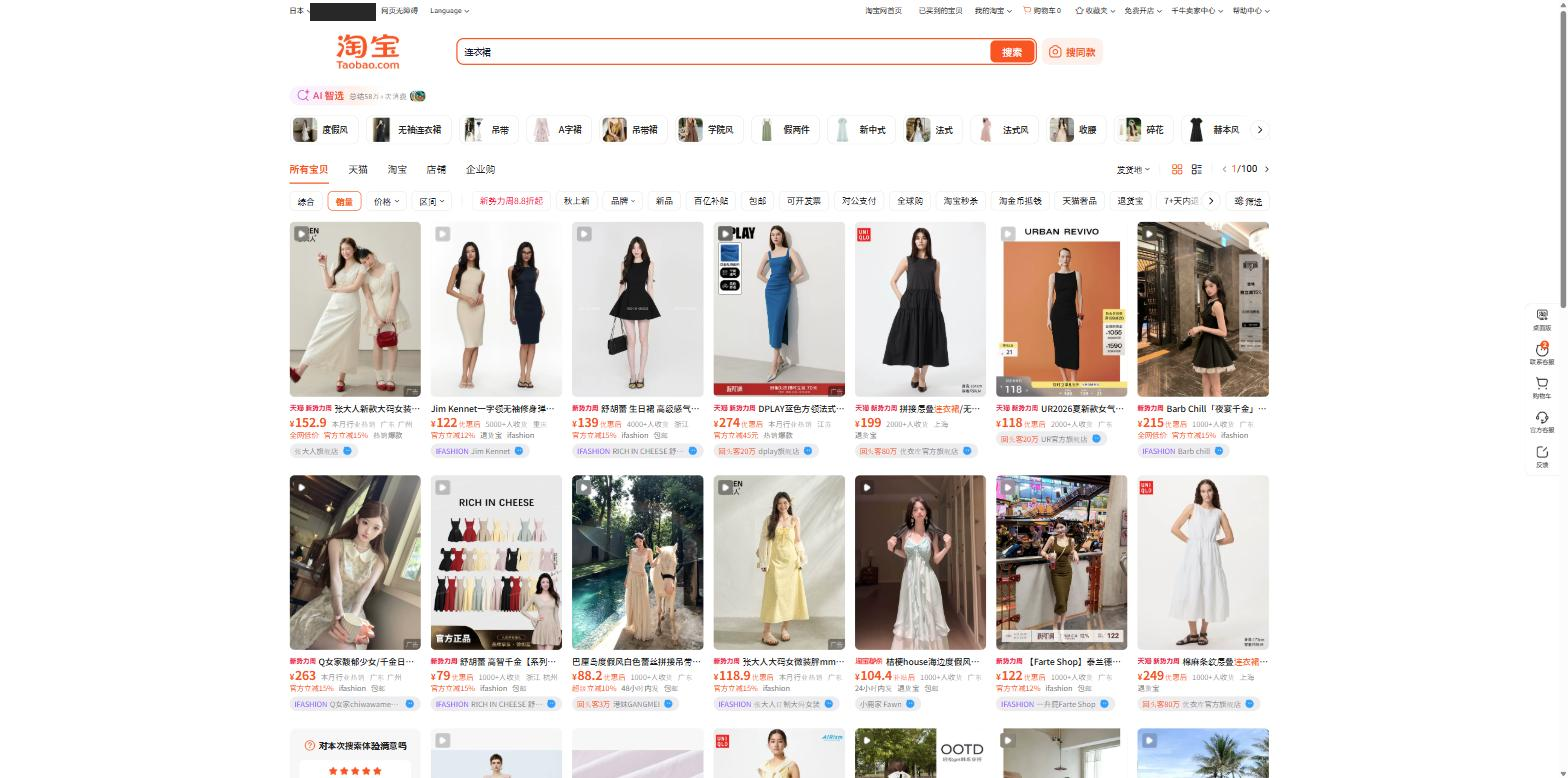Toggle 新品 filter tag
Image resolution: width=1568 pixels, height=778 pixels.
(664, 201)
